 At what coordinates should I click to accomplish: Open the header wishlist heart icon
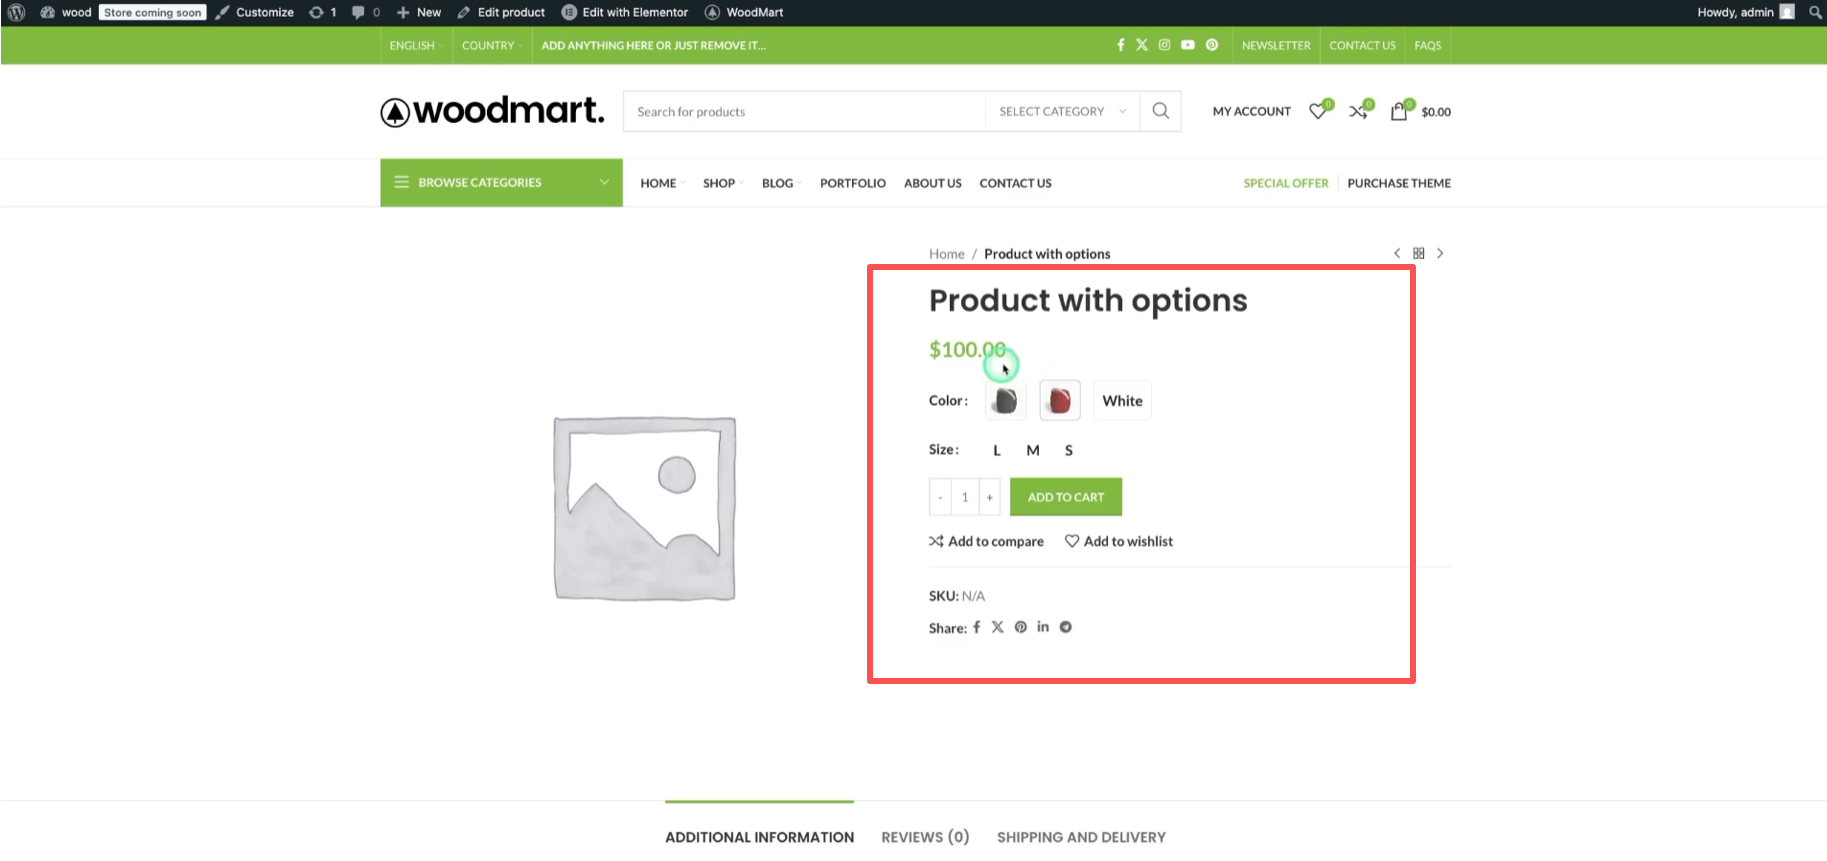1320,110
